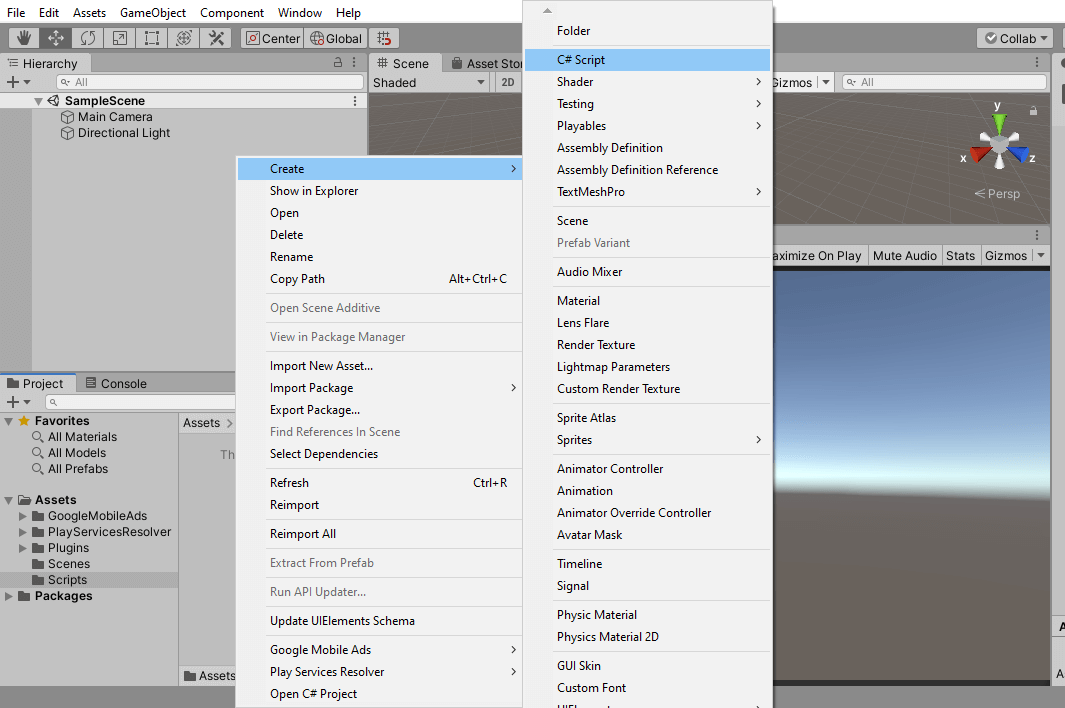
Task: Open the Collab dropdown
Action: (1015, 38)
